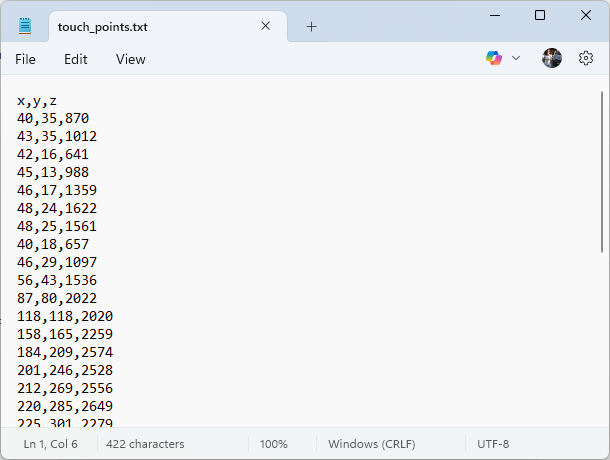
Task: Open the Edit menu
Action: (75, 59)
